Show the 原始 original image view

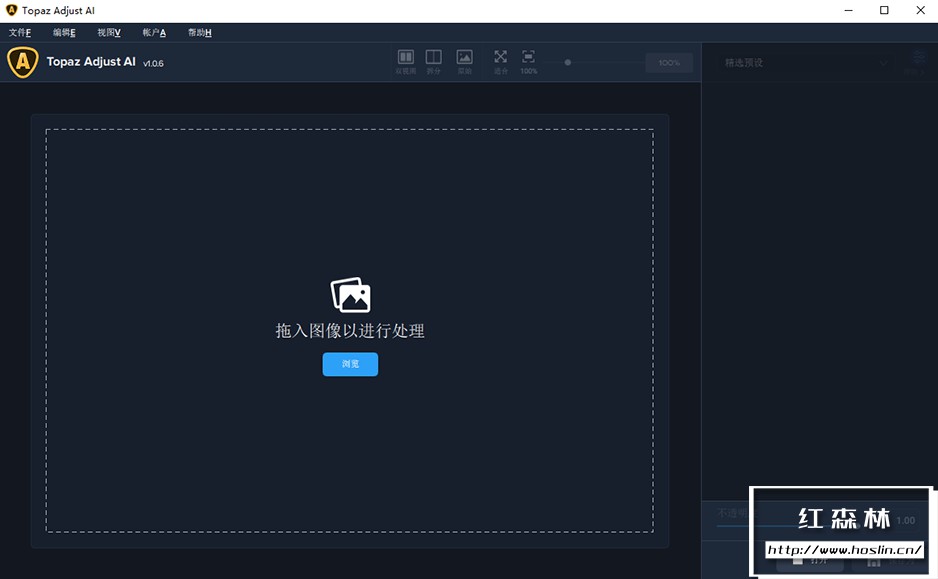(465, 62)
